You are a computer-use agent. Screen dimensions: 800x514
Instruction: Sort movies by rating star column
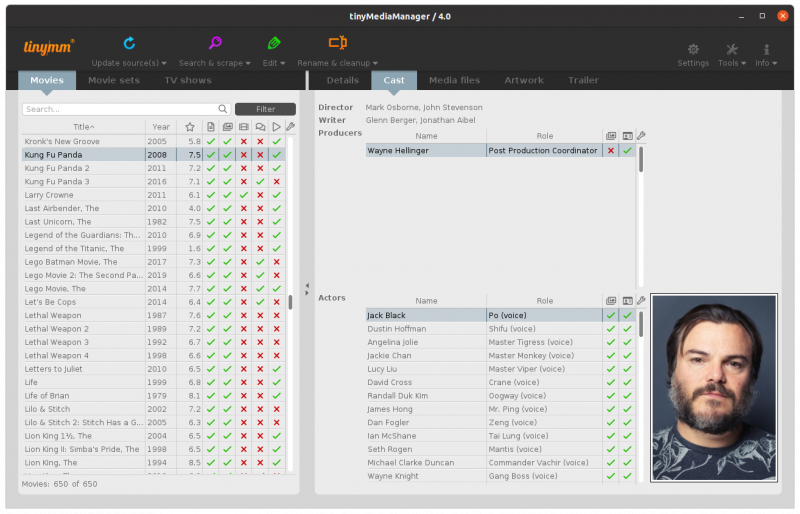[190, 127]
